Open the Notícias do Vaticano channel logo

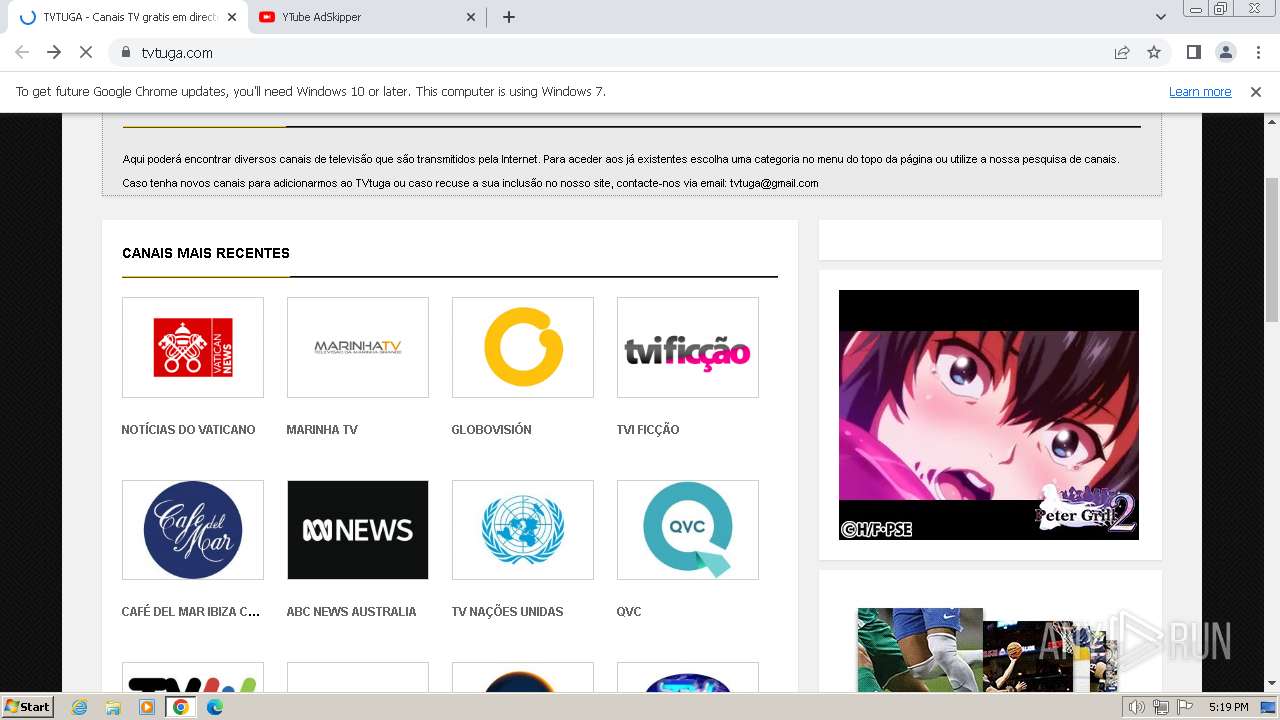coord(193,347)
